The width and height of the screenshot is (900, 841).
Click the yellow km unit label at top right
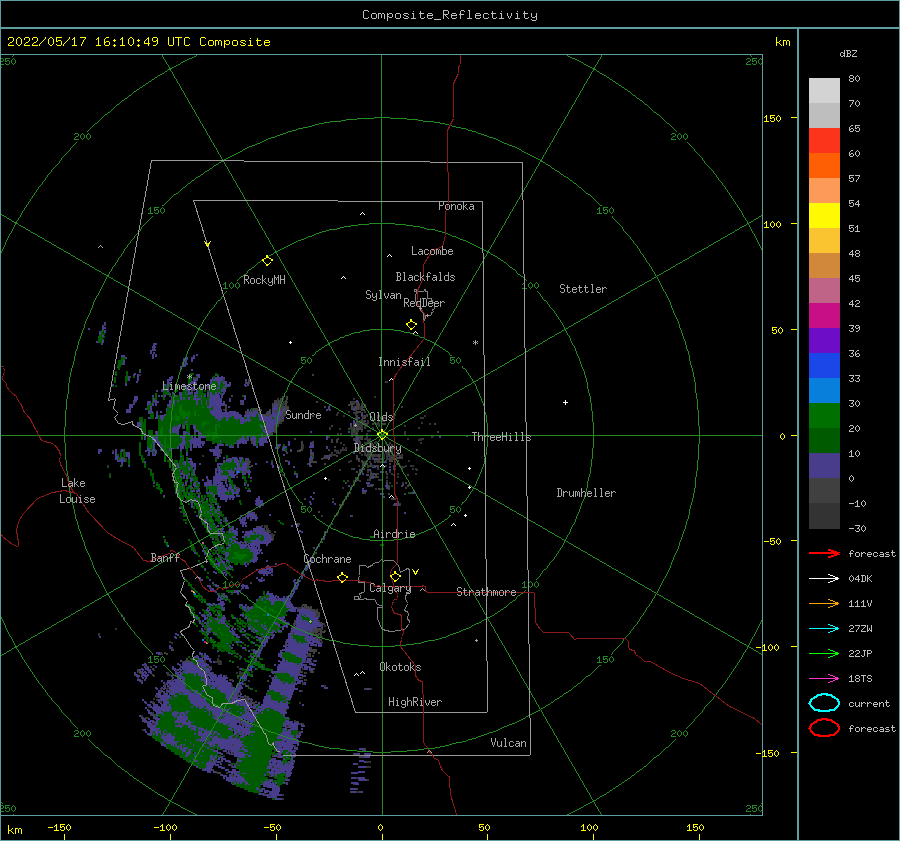(x=782, y=42)
